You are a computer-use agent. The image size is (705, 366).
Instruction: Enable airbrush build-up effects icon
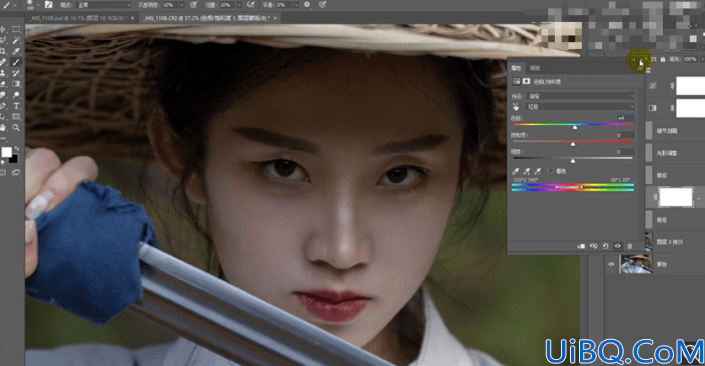pyautogui.click(x=251, y=4)
